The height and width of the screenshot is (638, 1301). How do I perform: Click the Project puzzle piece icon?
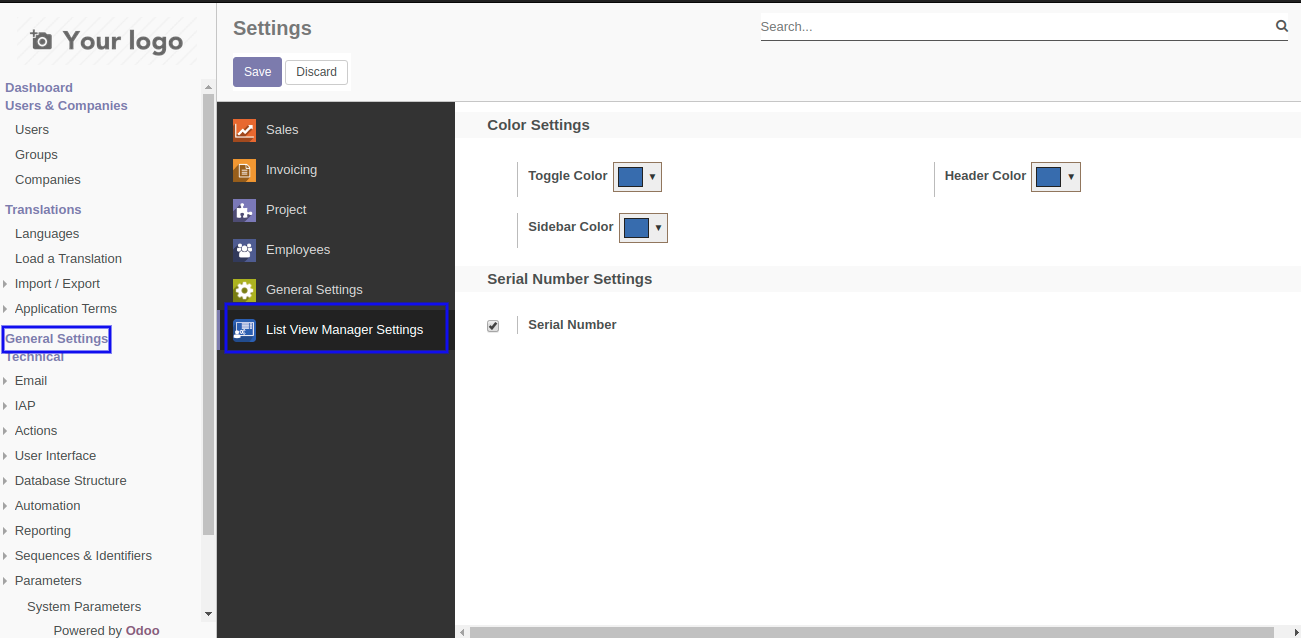click(244, 210)
